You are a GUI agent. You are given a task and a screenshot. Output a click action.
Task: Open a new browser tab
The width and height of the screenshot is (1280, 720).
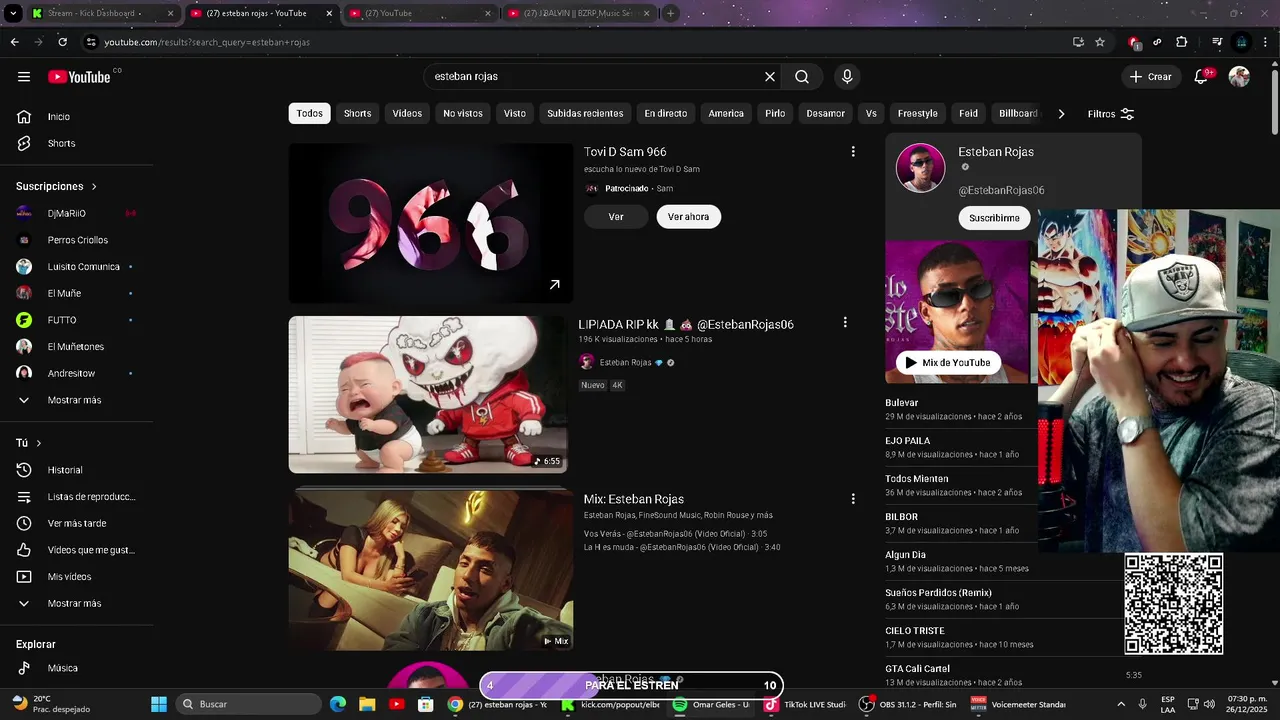[x=671, y=13]
